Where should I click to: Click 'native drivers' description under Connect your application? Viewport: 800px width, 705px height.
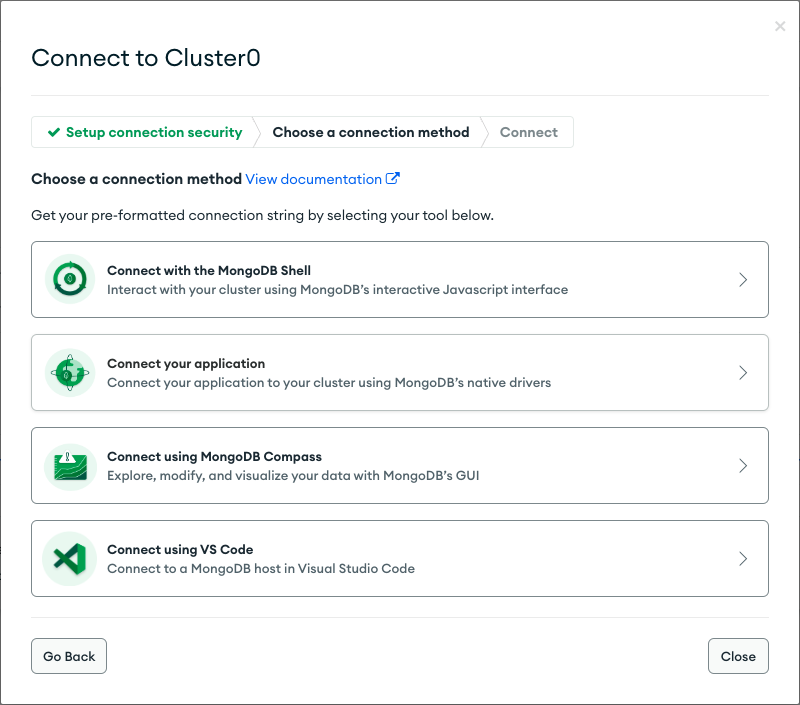[x=329, y=383]
